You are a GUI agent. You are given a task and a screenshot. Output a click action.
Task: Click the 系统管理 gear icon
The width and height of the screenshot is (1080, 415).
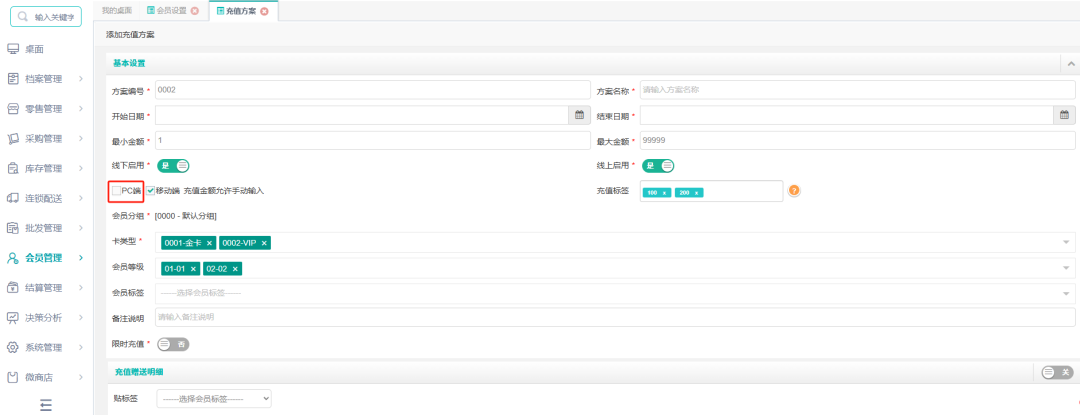pos(12,348)
